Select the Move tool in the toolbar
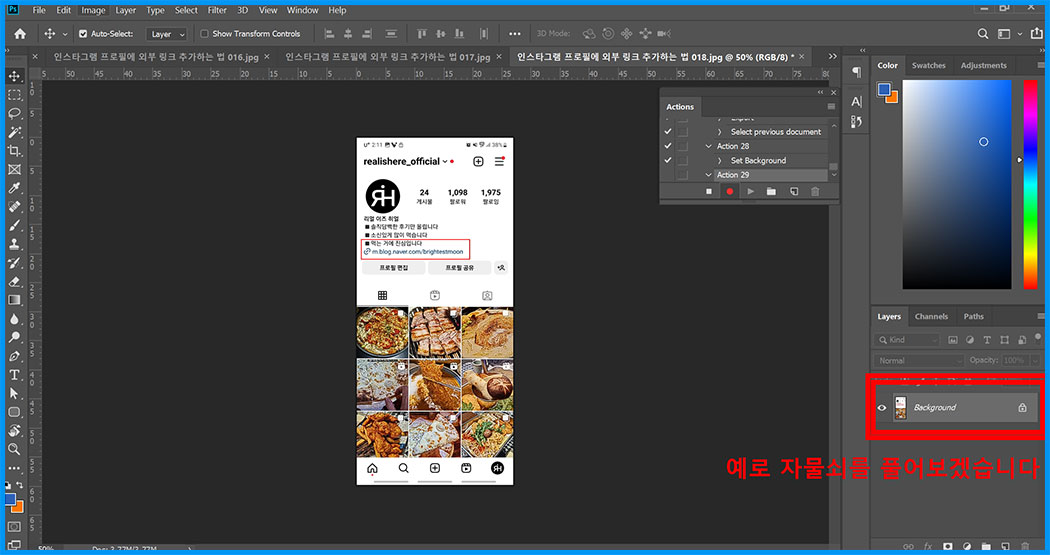The image size is (1050, 555). 14,76
